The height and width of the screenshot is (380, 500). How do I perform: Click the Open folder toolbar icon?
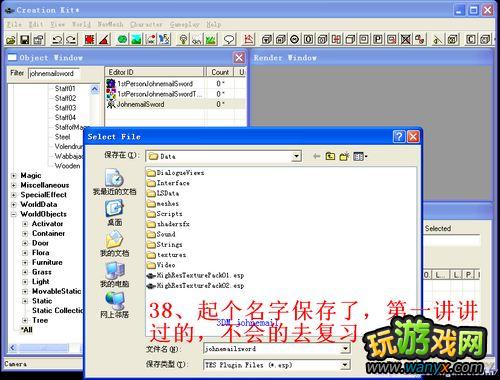(11, 40)
